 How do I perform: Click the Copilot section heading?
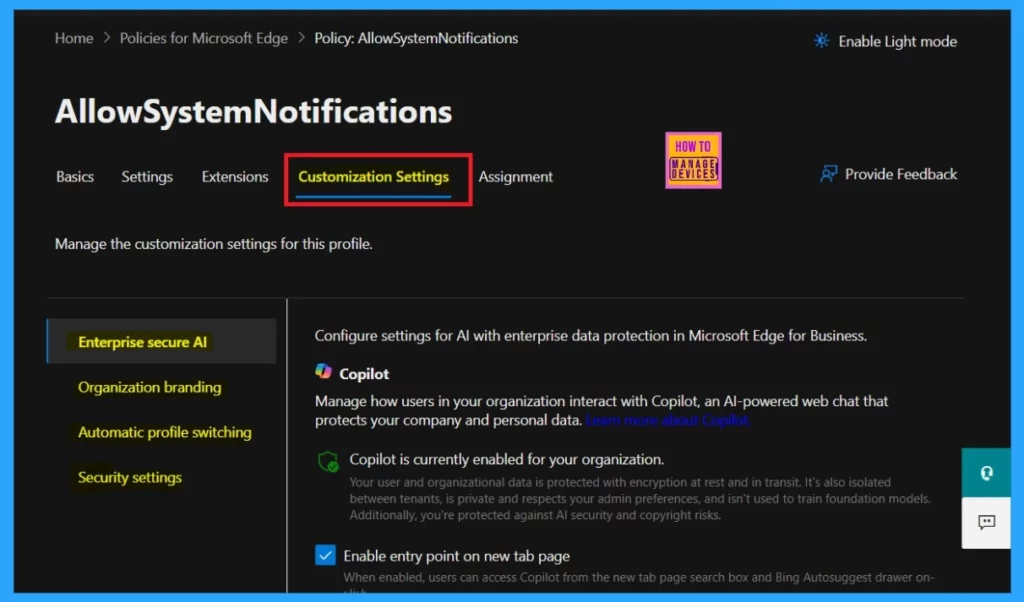[x=364, y=373]
